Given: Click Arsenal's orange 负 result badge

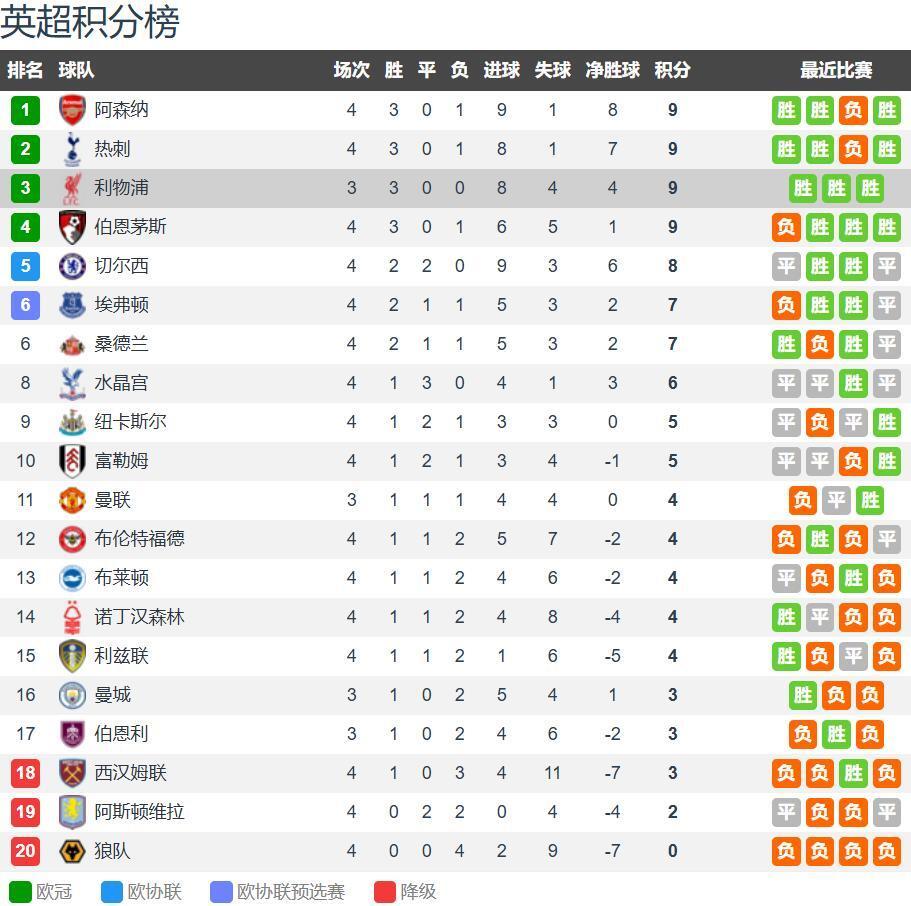Looking at the screenshot, I should [853, 110].
